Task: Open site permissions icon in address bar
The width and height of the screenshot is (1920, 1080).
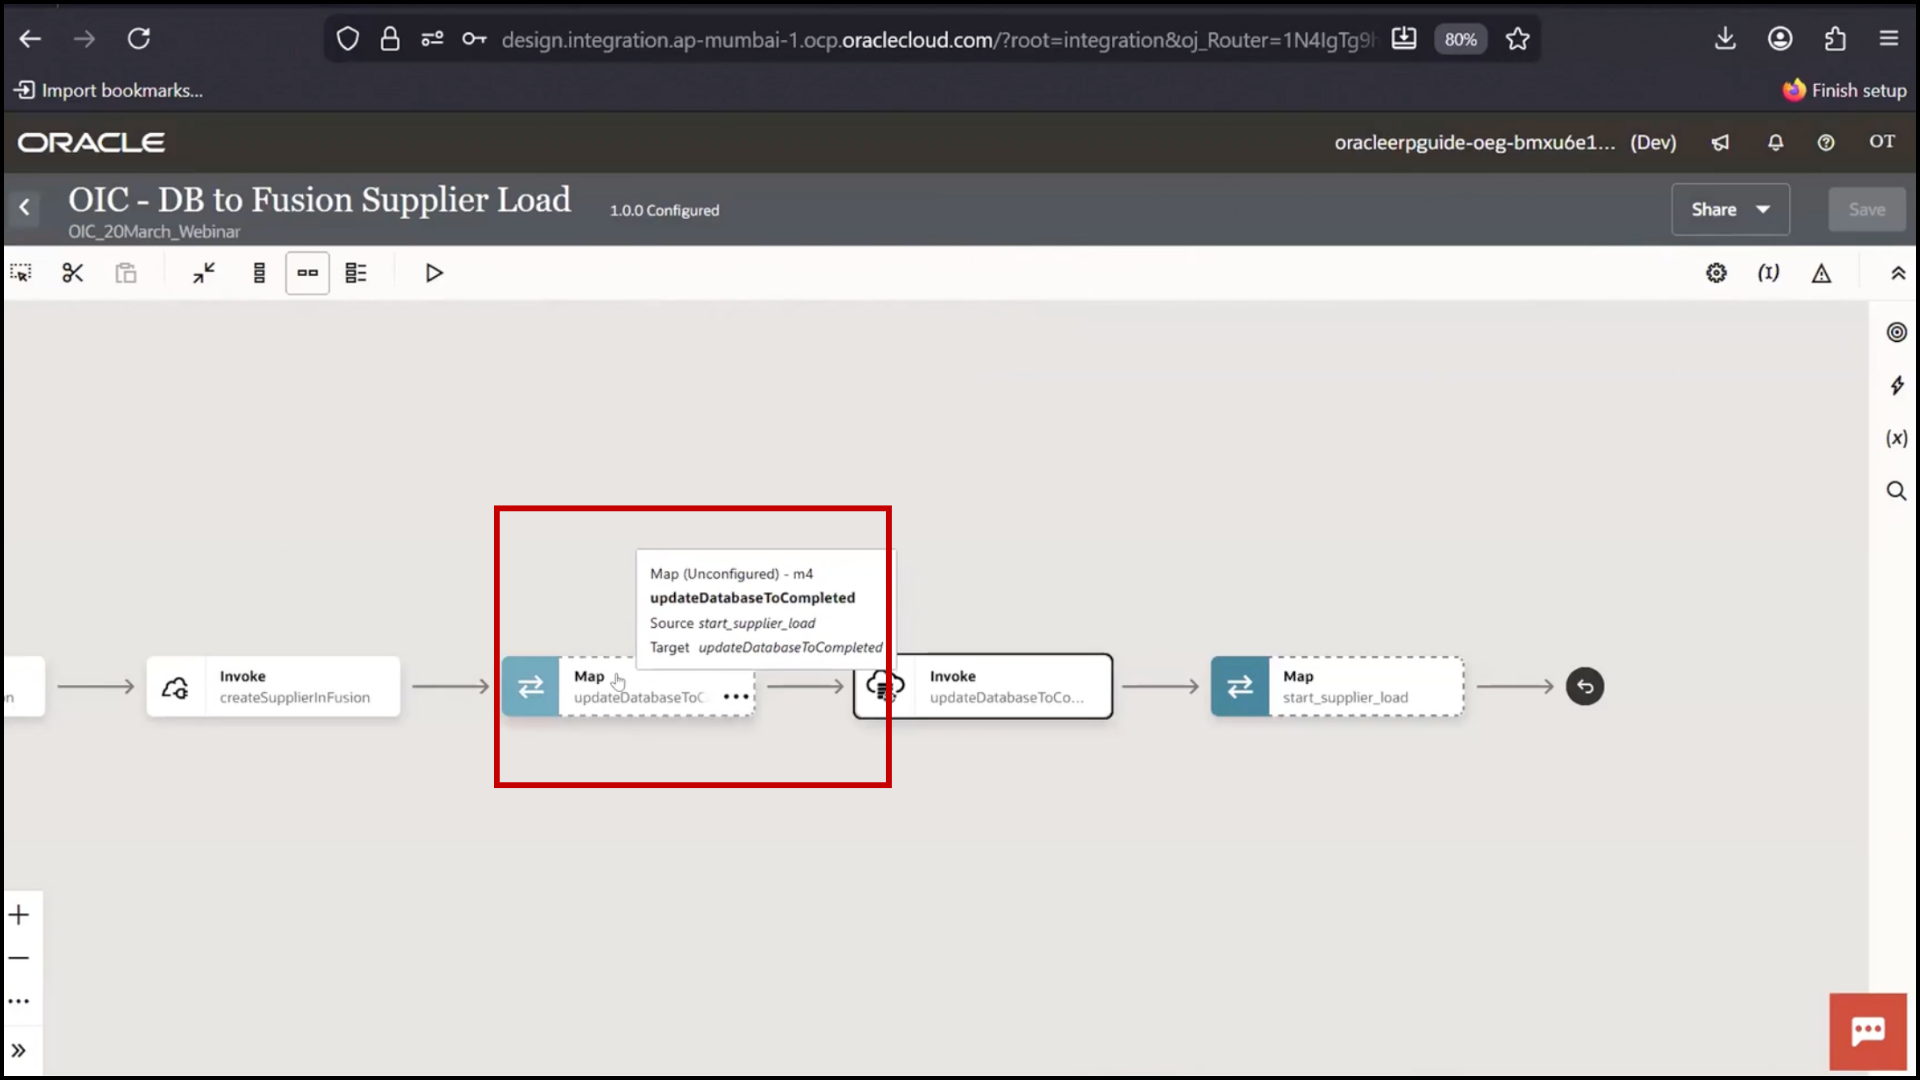Action: click(432, 39)
